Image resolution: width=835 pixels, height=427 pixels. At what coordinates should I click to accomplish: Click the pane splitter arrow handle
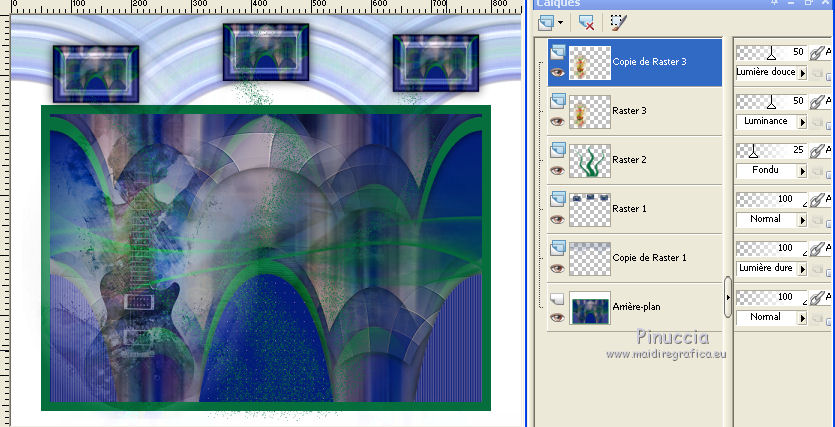click(x=728, y=297)
